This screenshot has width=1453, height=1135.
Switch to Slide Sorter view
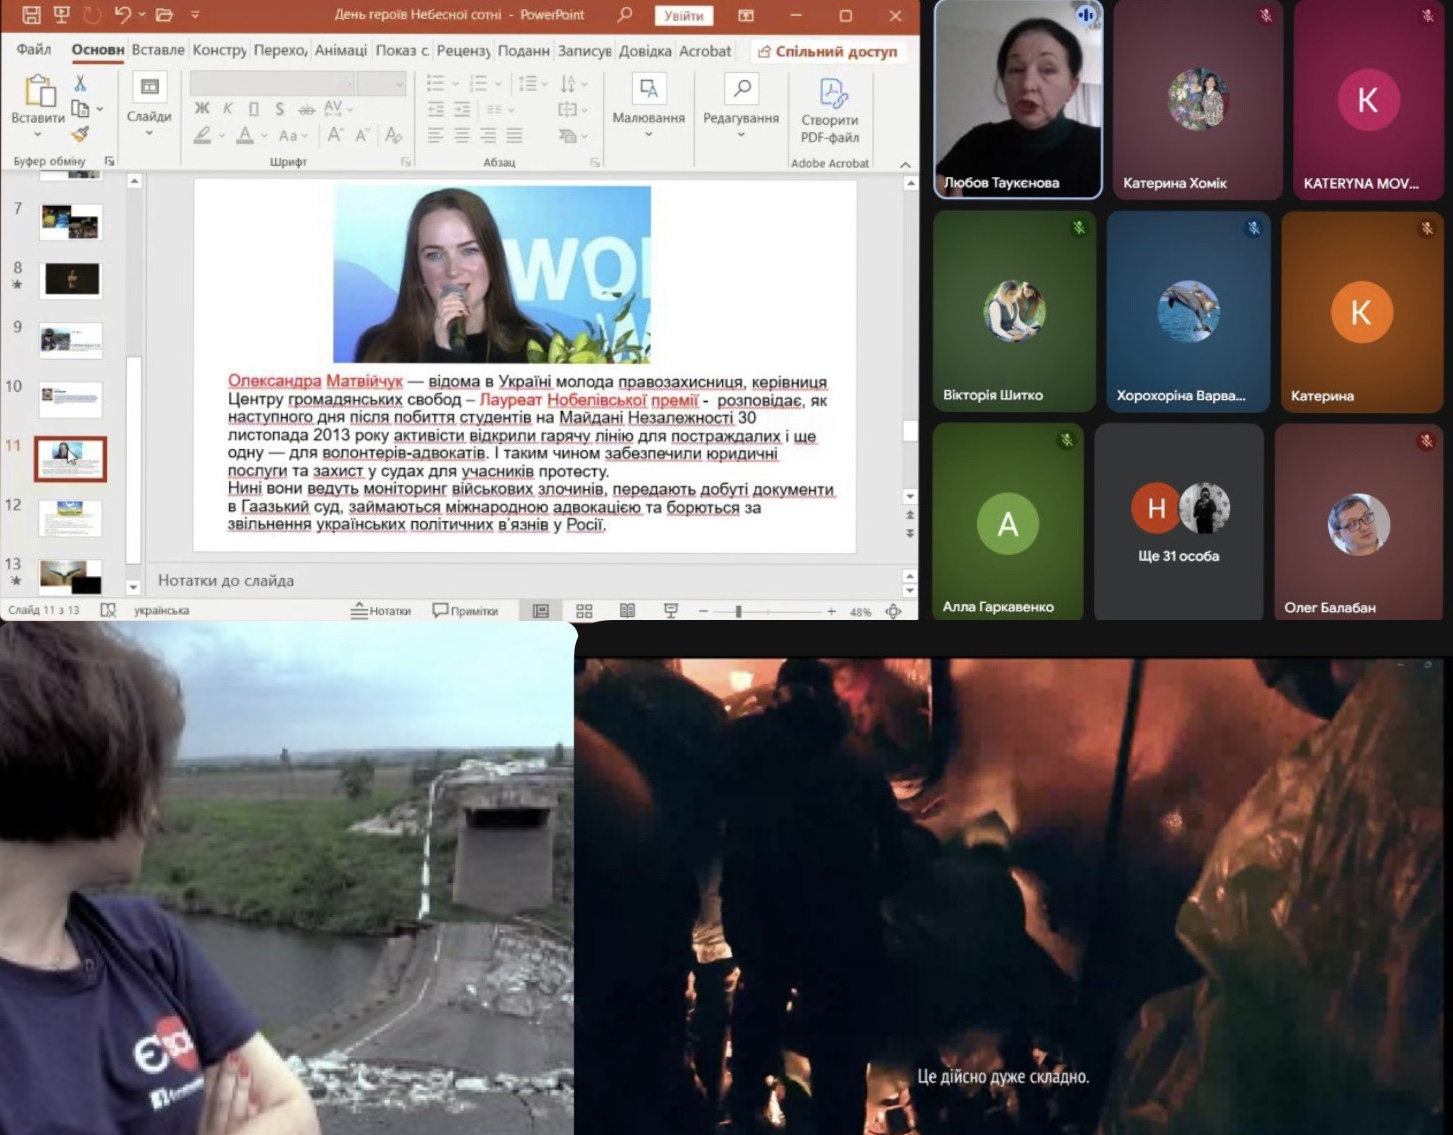click(x=584, y=611)
